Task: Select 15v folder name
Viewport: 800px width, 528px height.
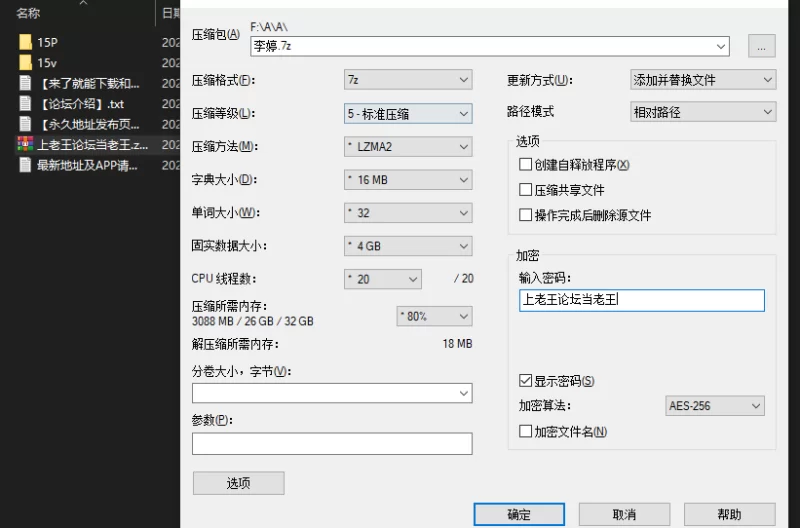Action: (47, 63)
